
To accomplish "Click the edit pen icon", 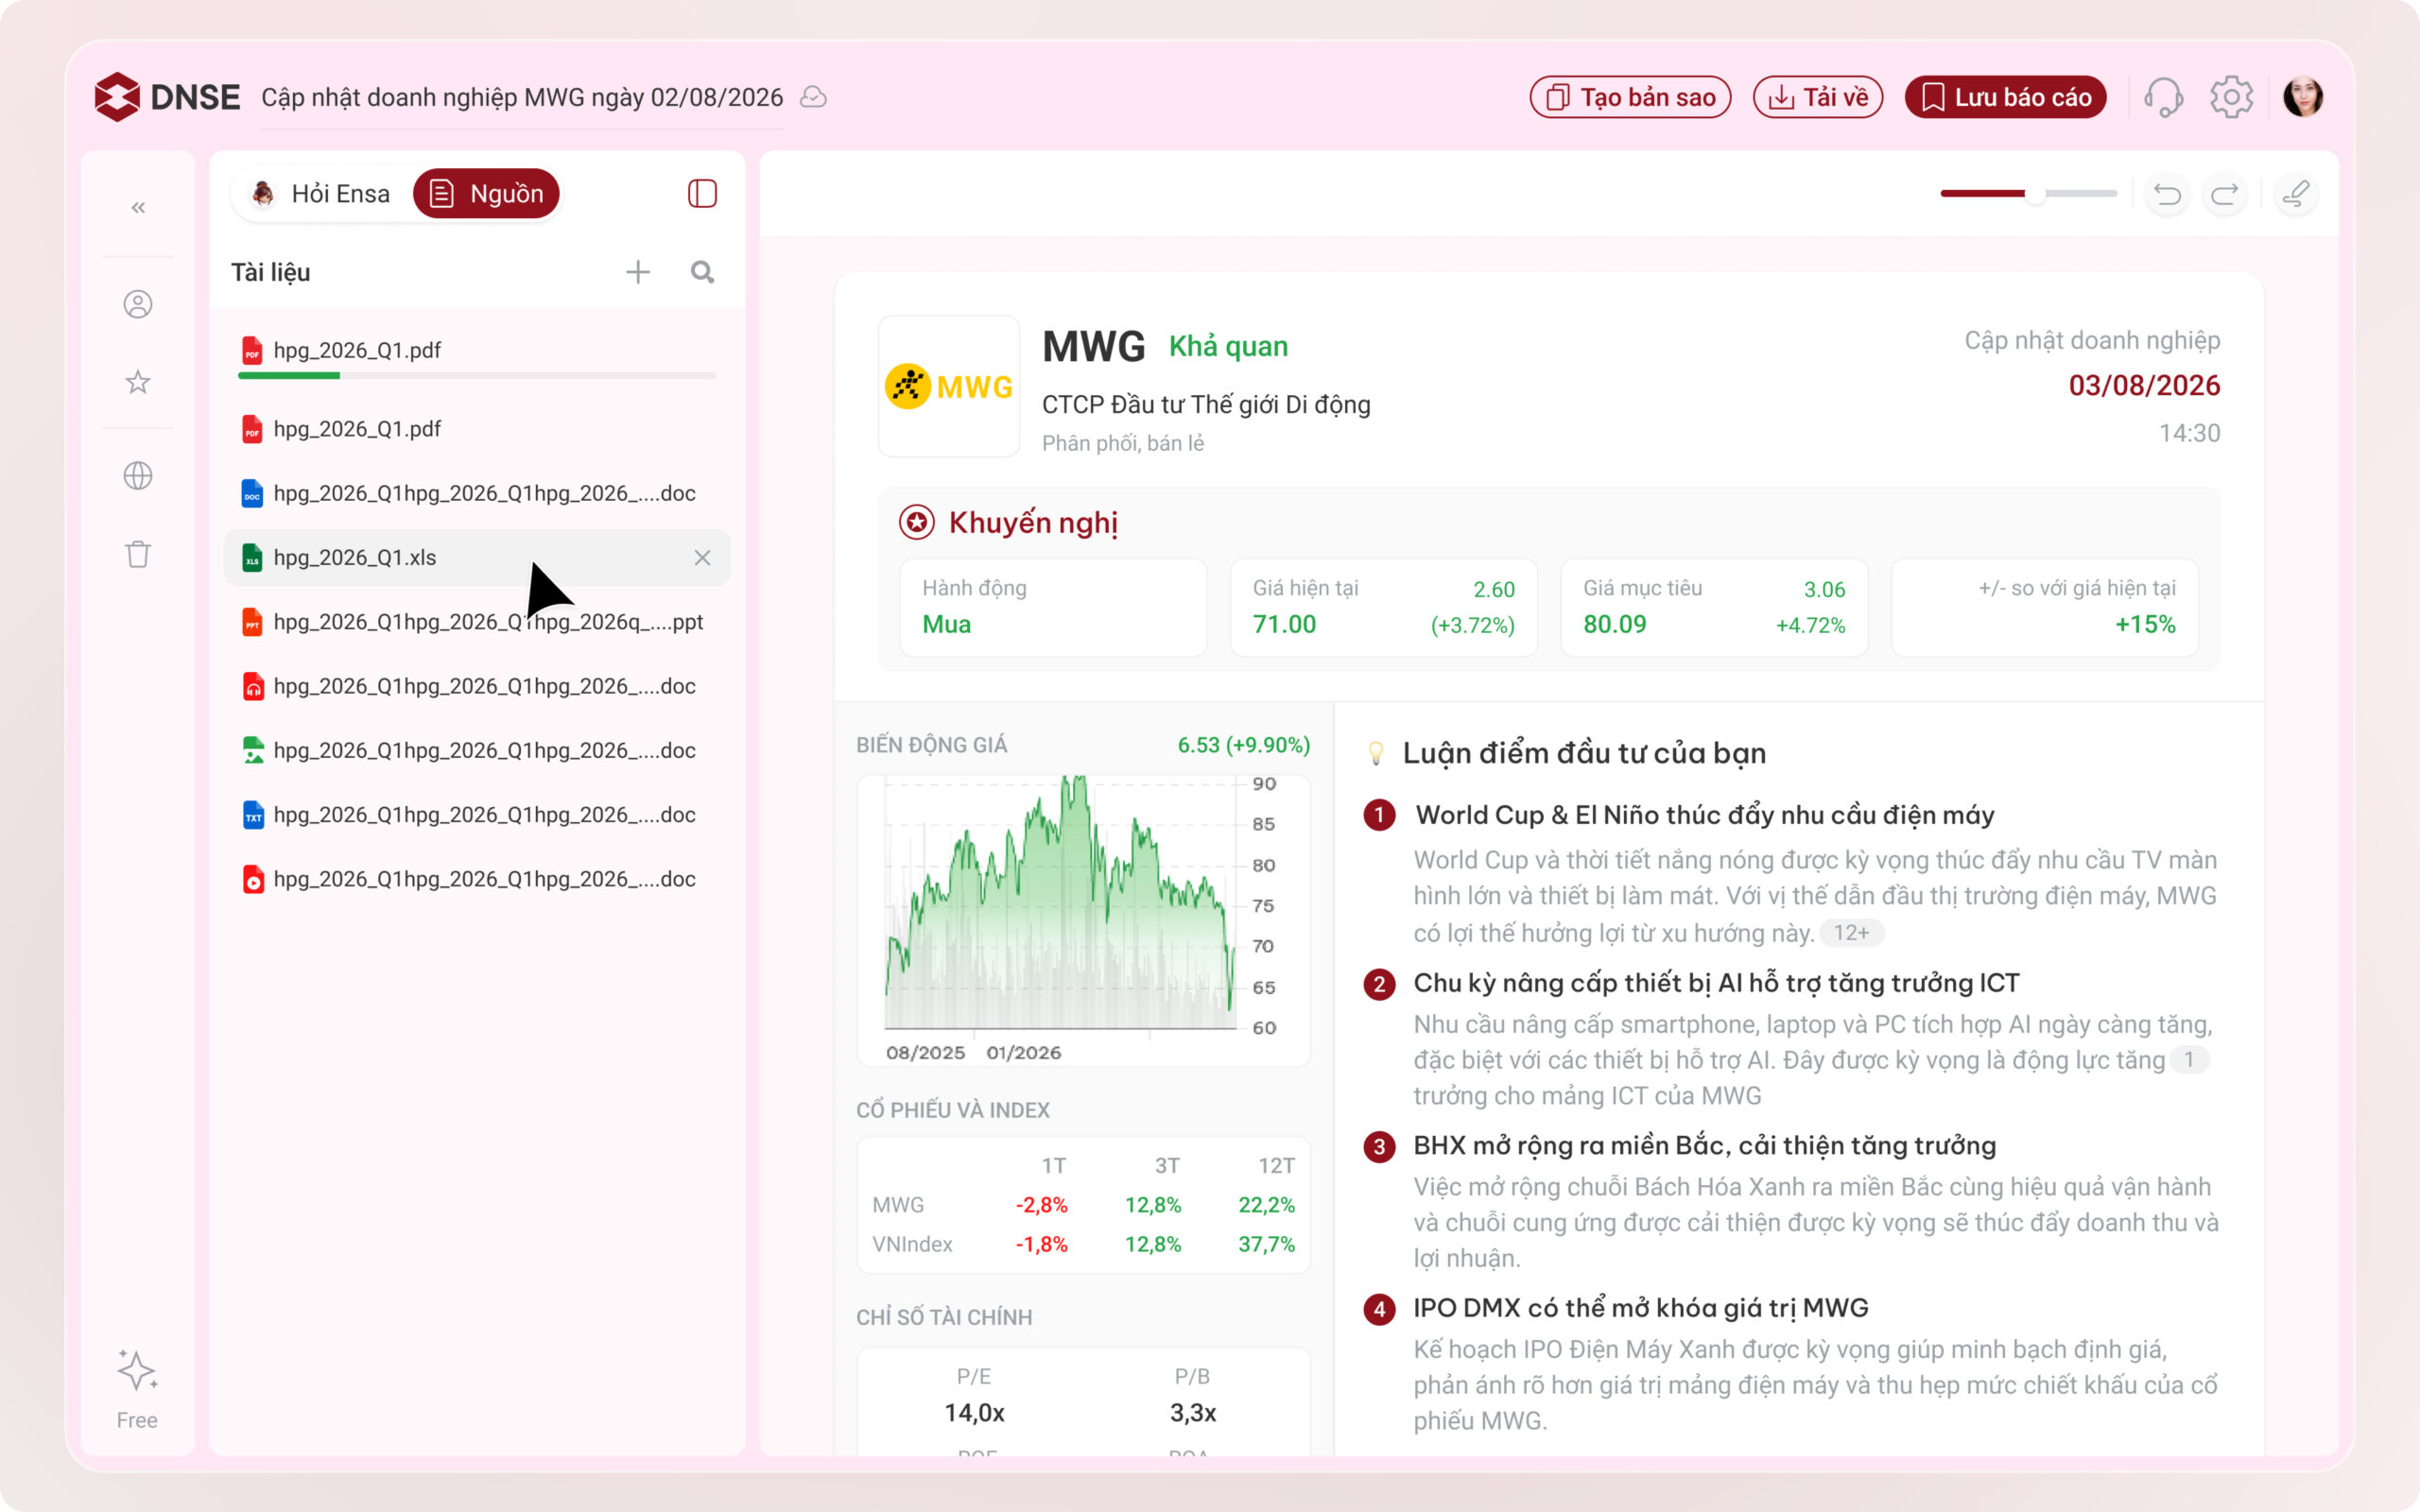I will click(x=2296, y=194).
